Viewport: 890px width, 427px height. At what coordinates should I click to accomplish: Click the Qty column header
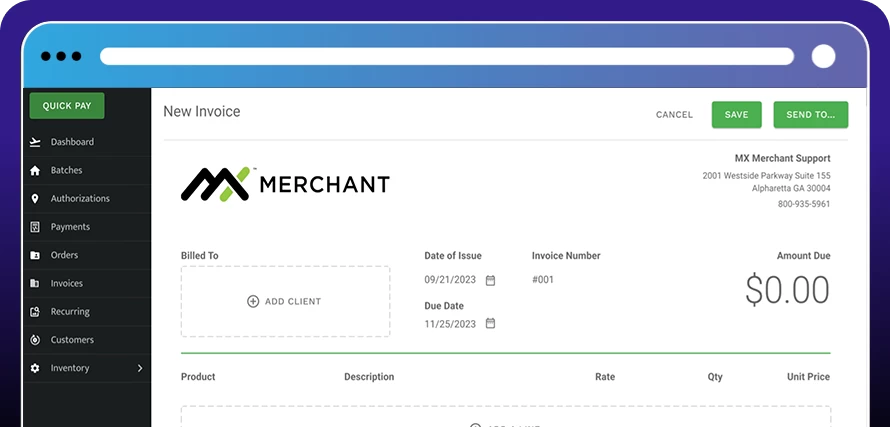(715, 377)
